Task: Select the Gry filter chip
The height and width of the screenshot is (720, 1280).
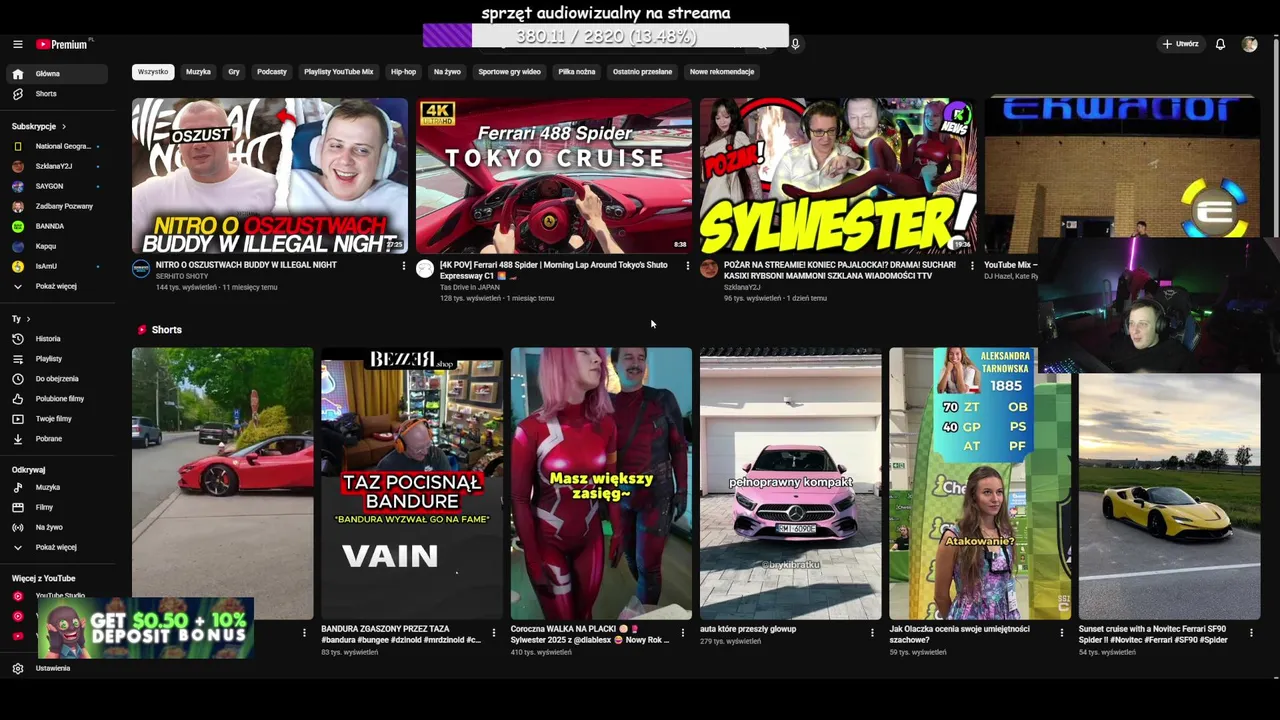Action: tap(234, 72)
